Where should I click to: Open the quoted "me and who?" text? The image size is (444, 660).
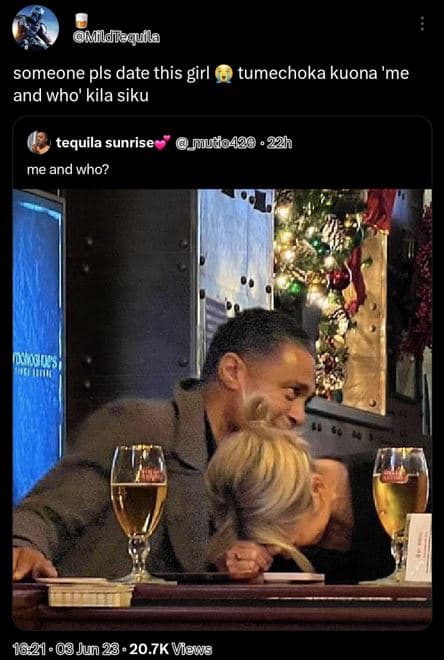click(68, 170)
